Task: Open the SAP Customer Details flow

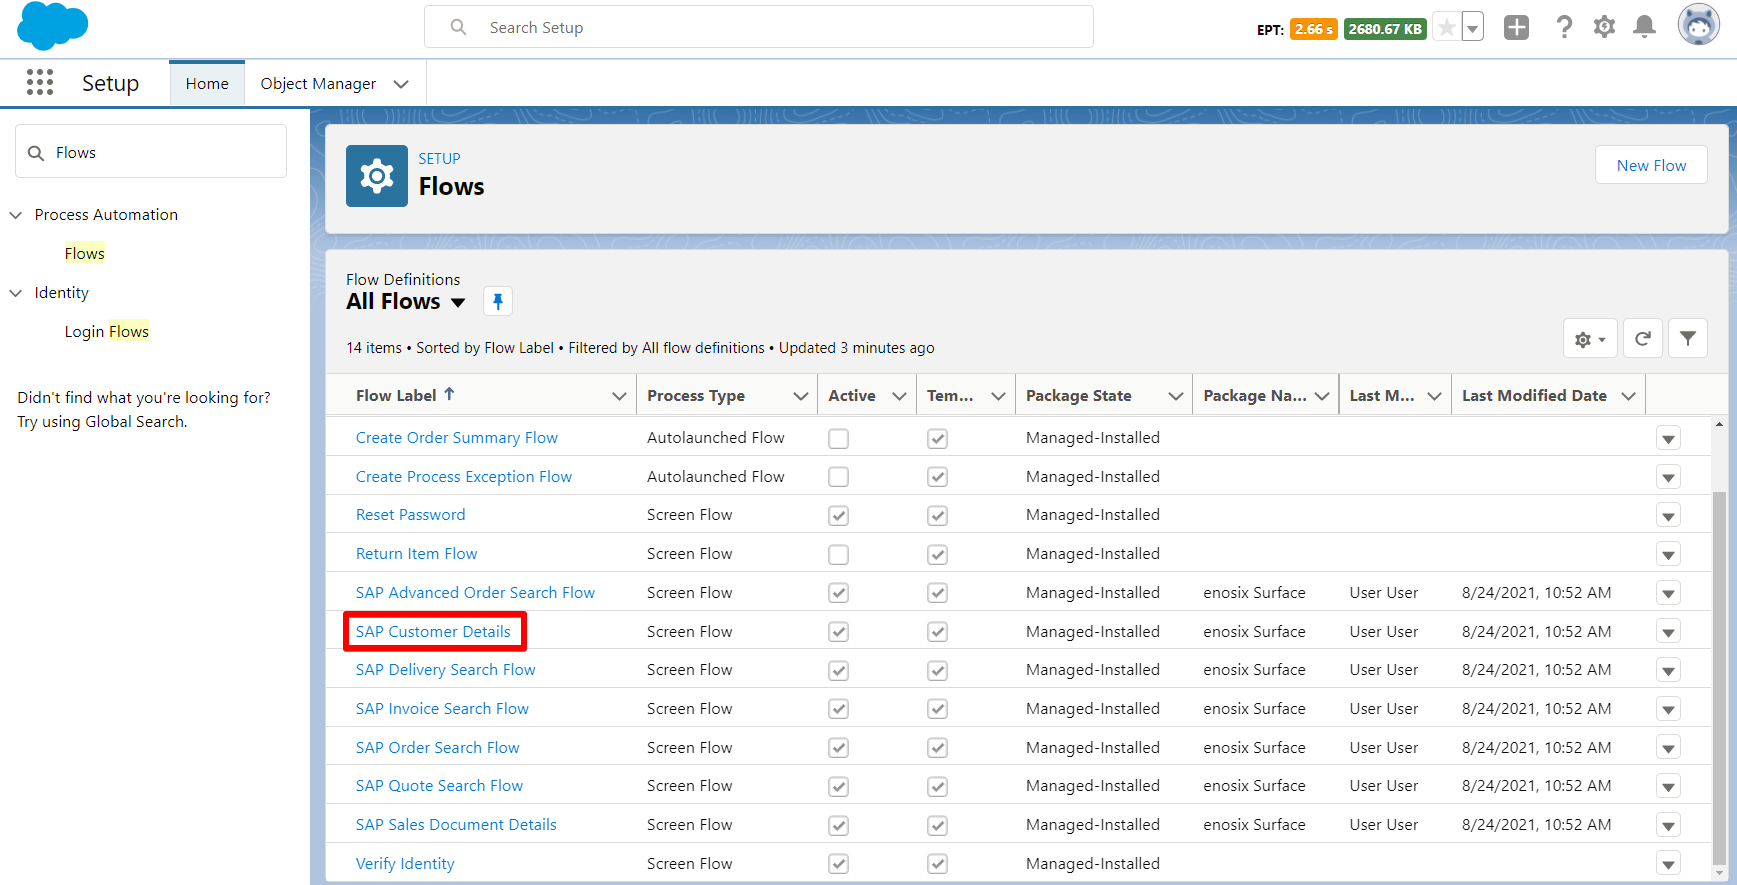Action: 433,632
